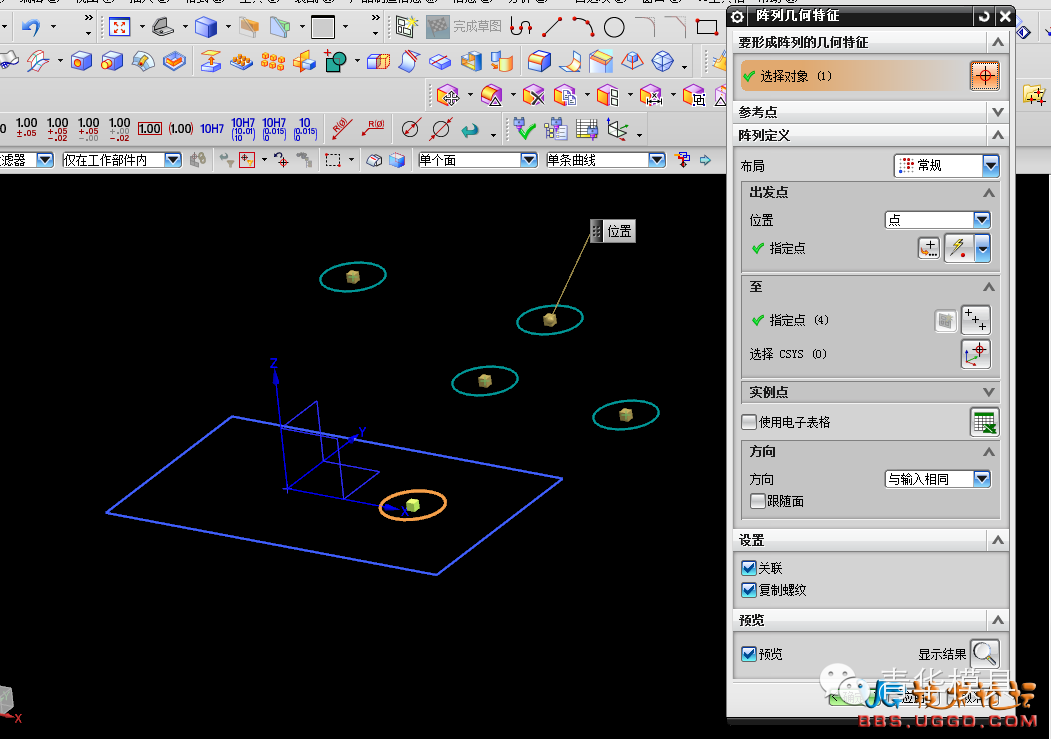Click the orange-circled source point on the plane
This screenshot has width=1051, height=739.
(412, 505)
